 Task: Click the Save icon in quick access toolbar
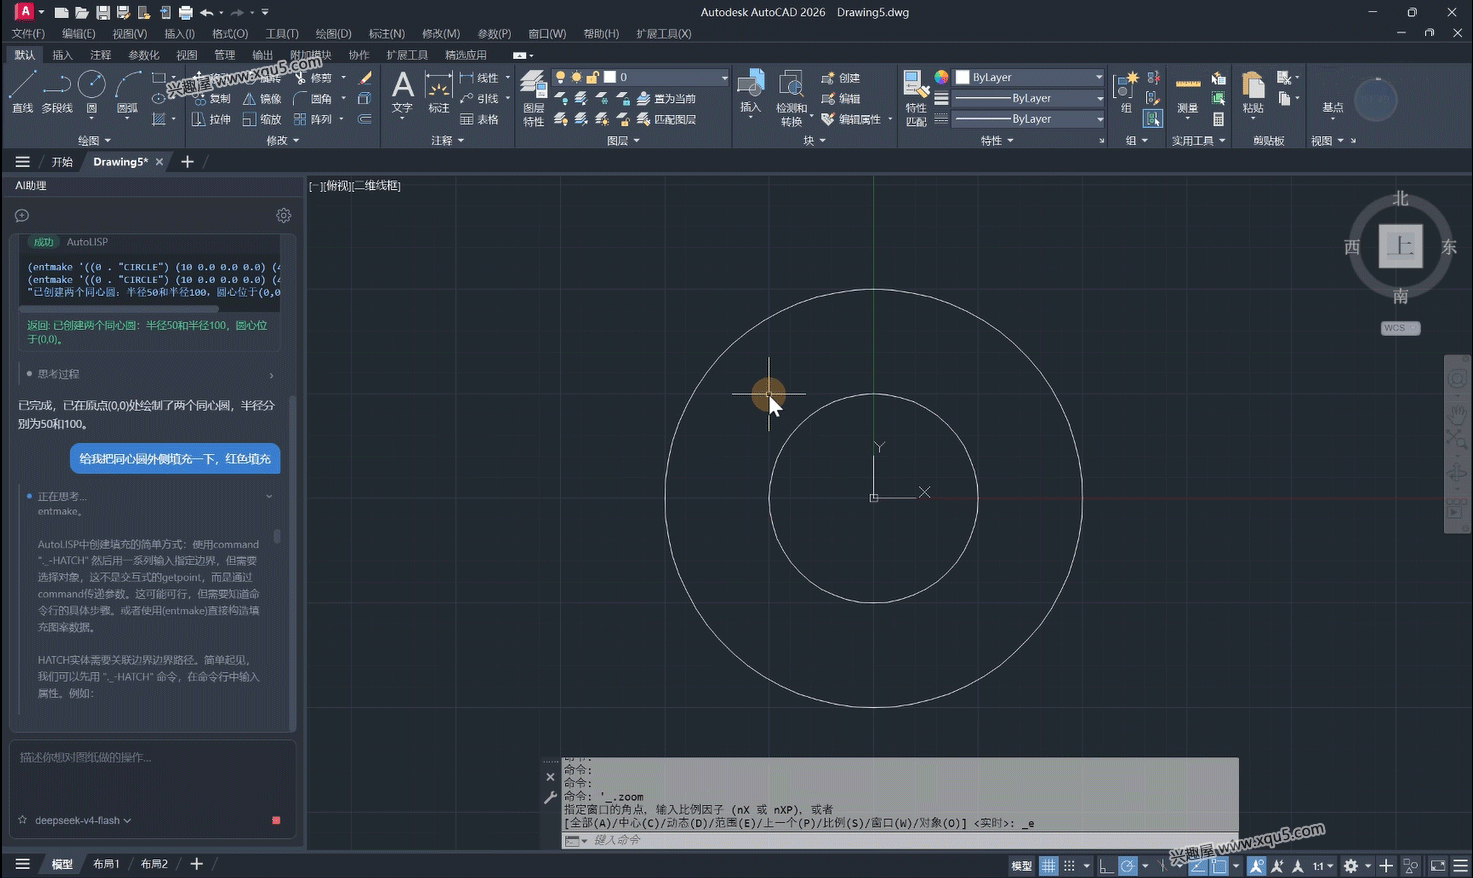102,13
